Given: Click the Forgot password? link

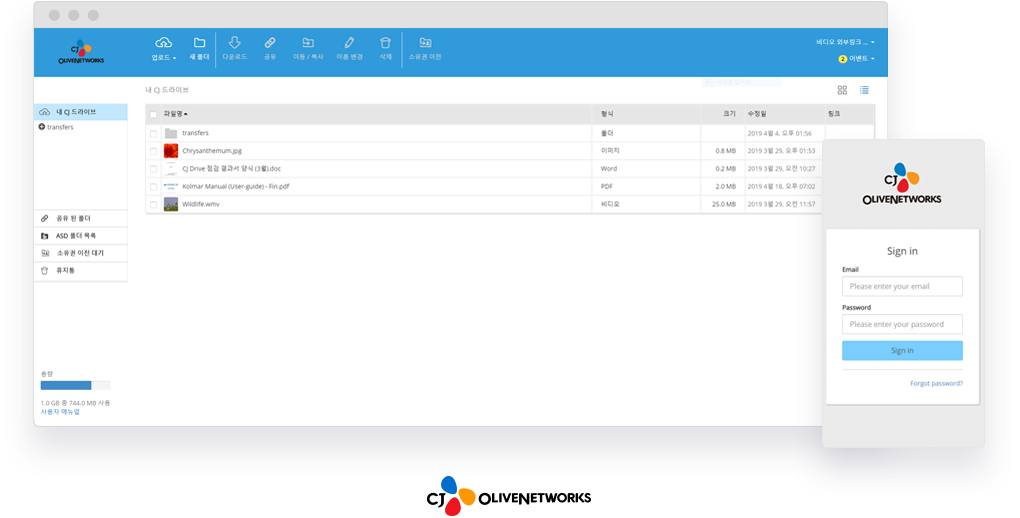Looking at the screenshot, I should coord(936,383).
